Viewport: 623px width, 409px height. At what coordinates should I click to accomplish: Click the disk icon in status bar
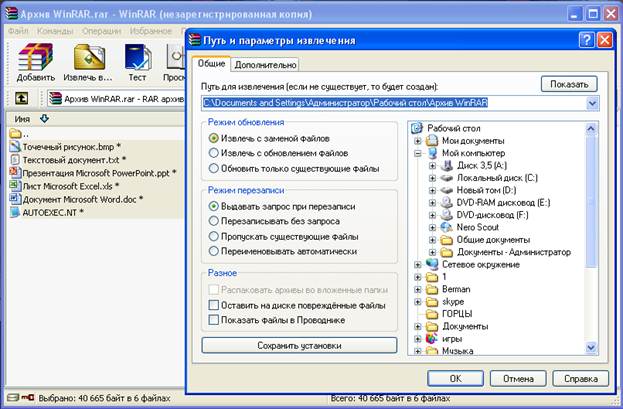[x=13, y=397]
